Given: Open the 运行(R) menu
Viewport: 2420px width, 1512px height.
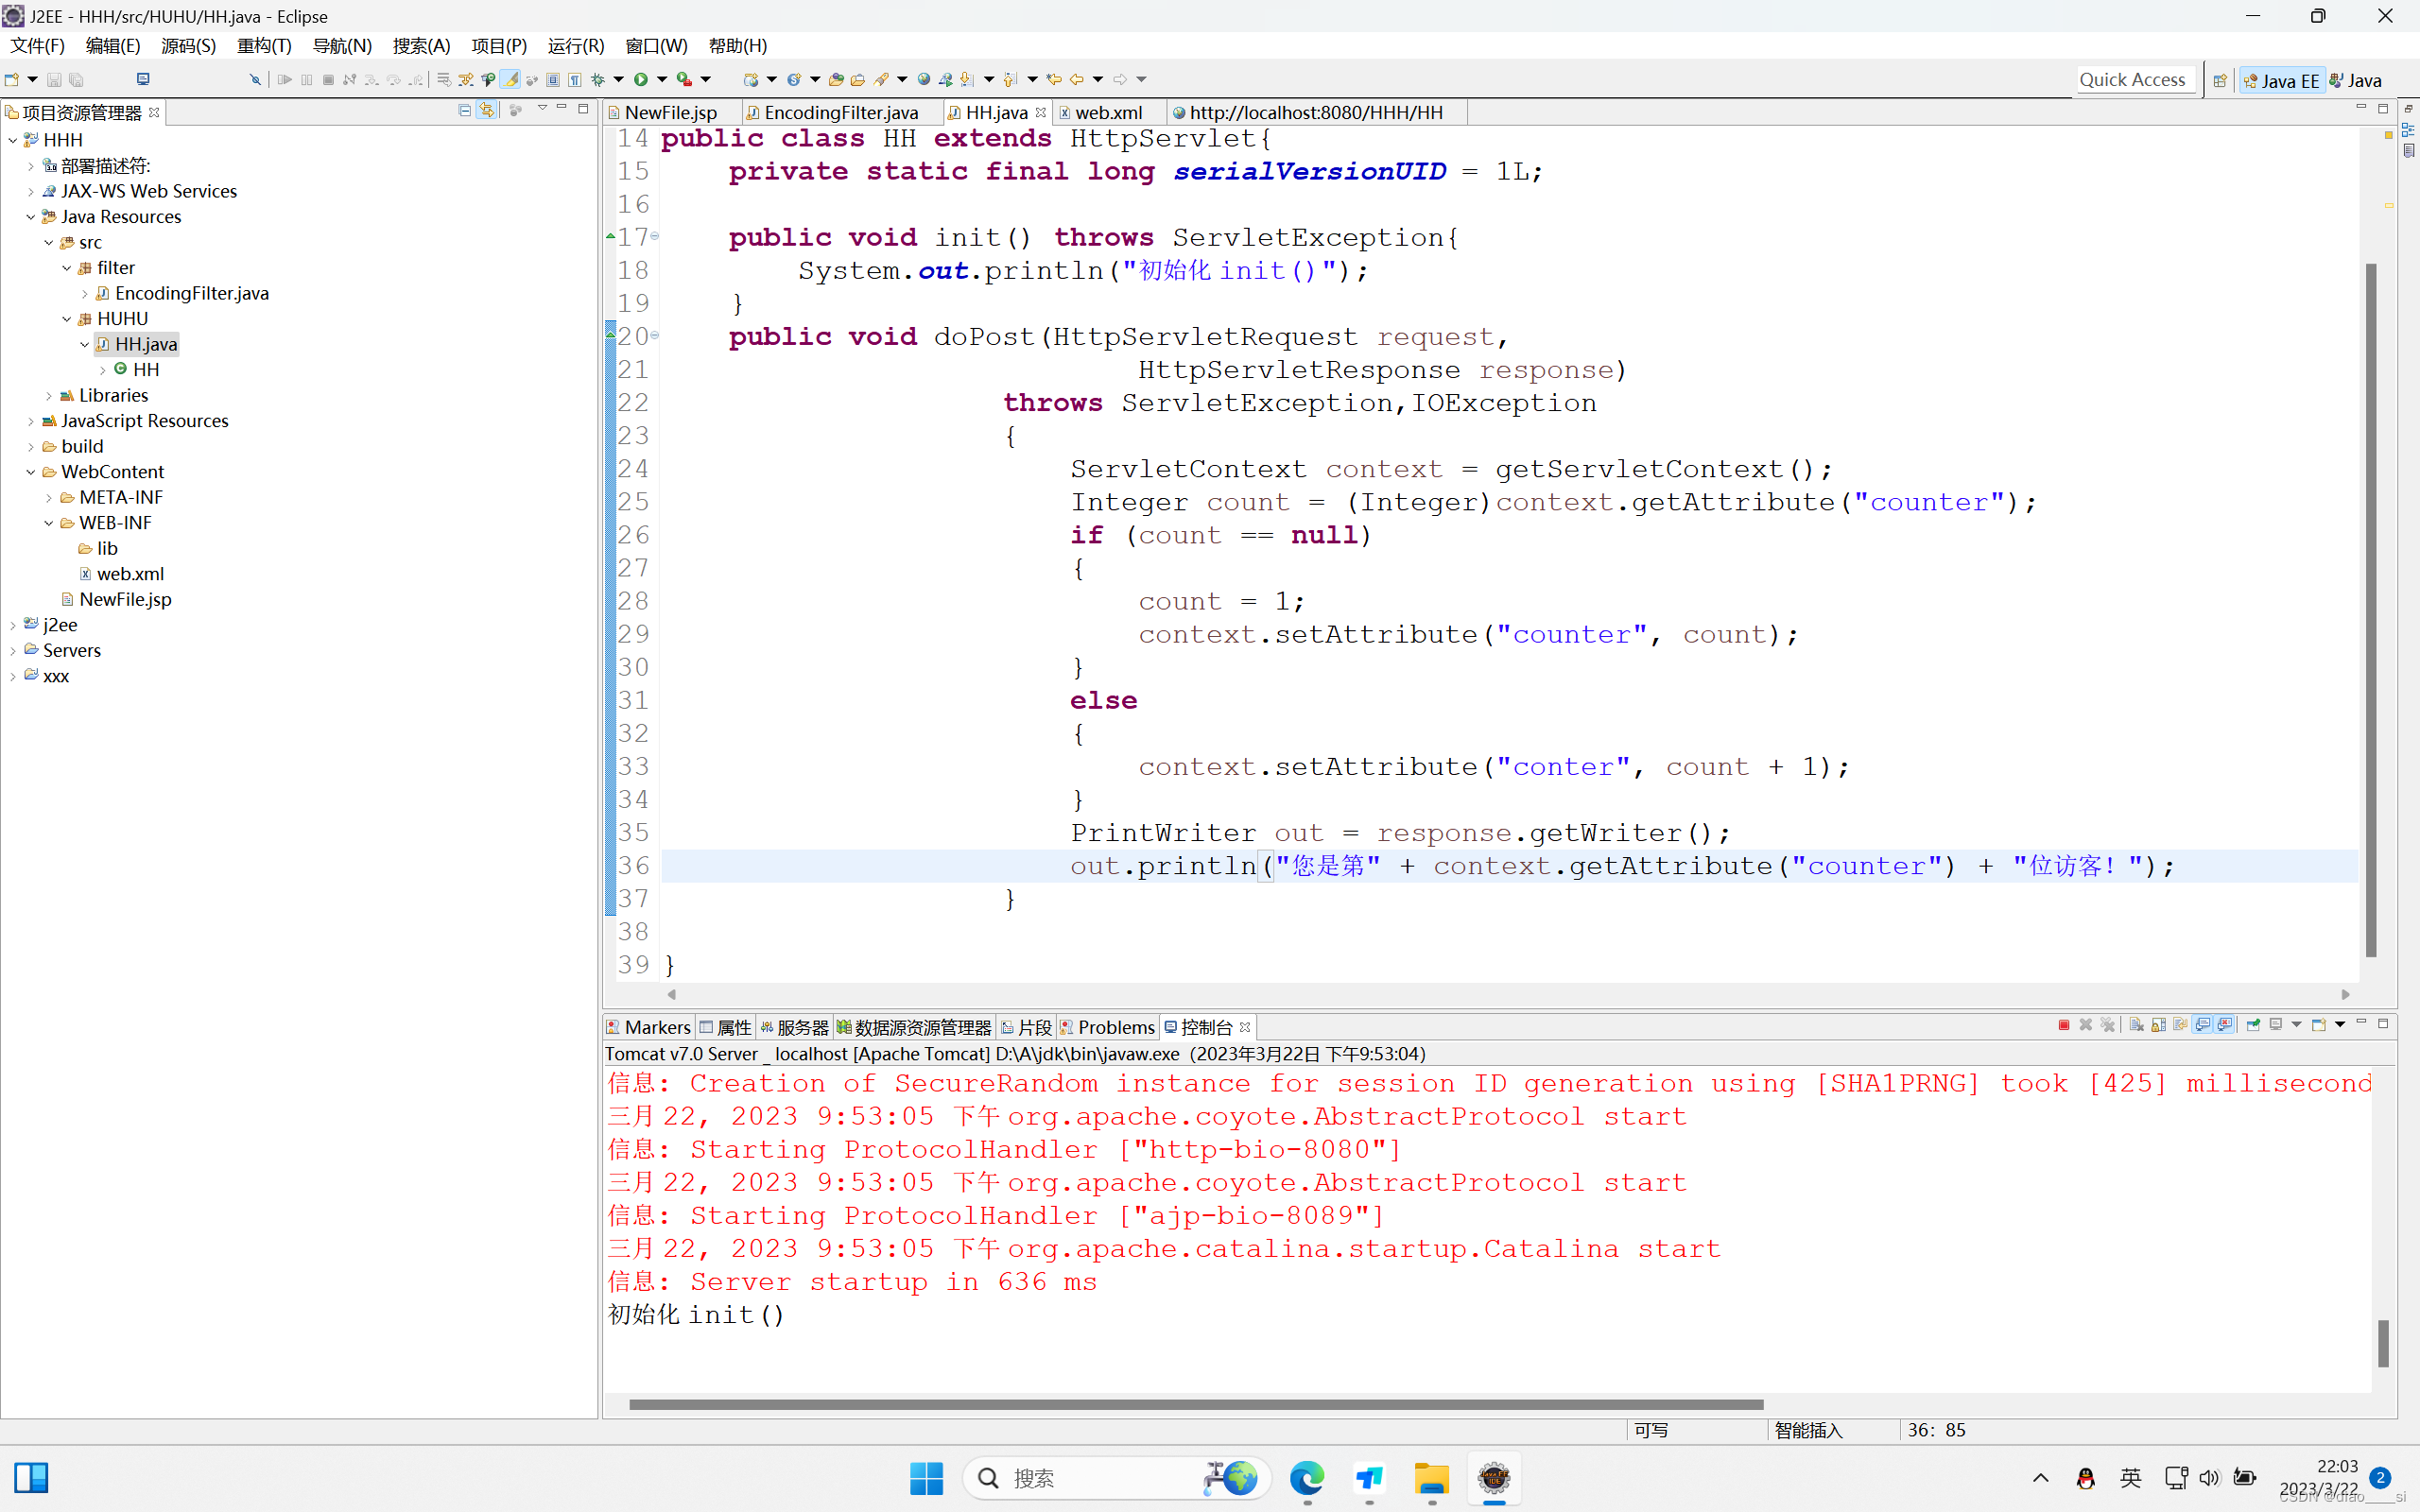Looking at the screenshot, I should tap(575, 46).
